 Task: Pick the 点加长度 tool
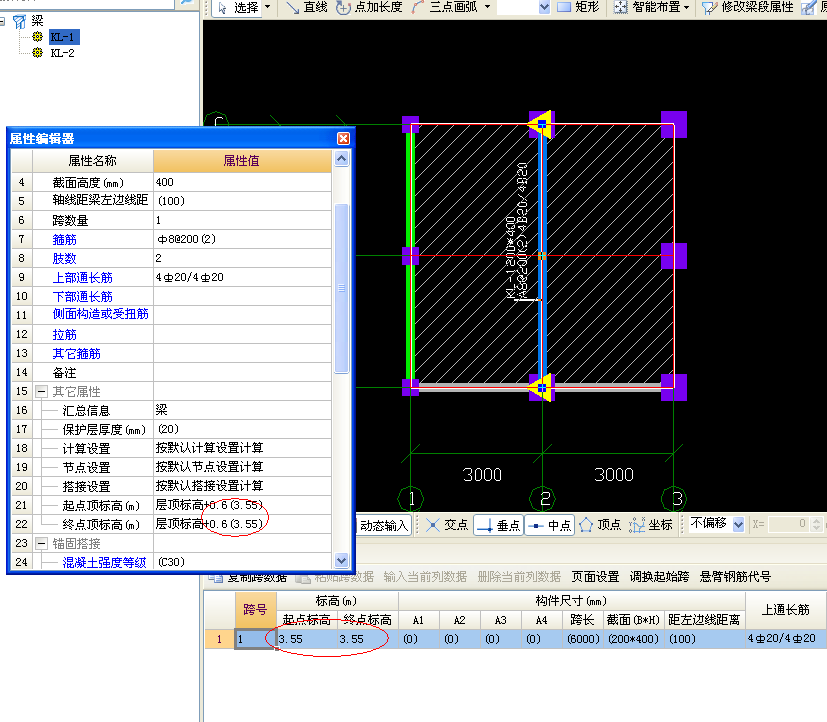[370, 7]
